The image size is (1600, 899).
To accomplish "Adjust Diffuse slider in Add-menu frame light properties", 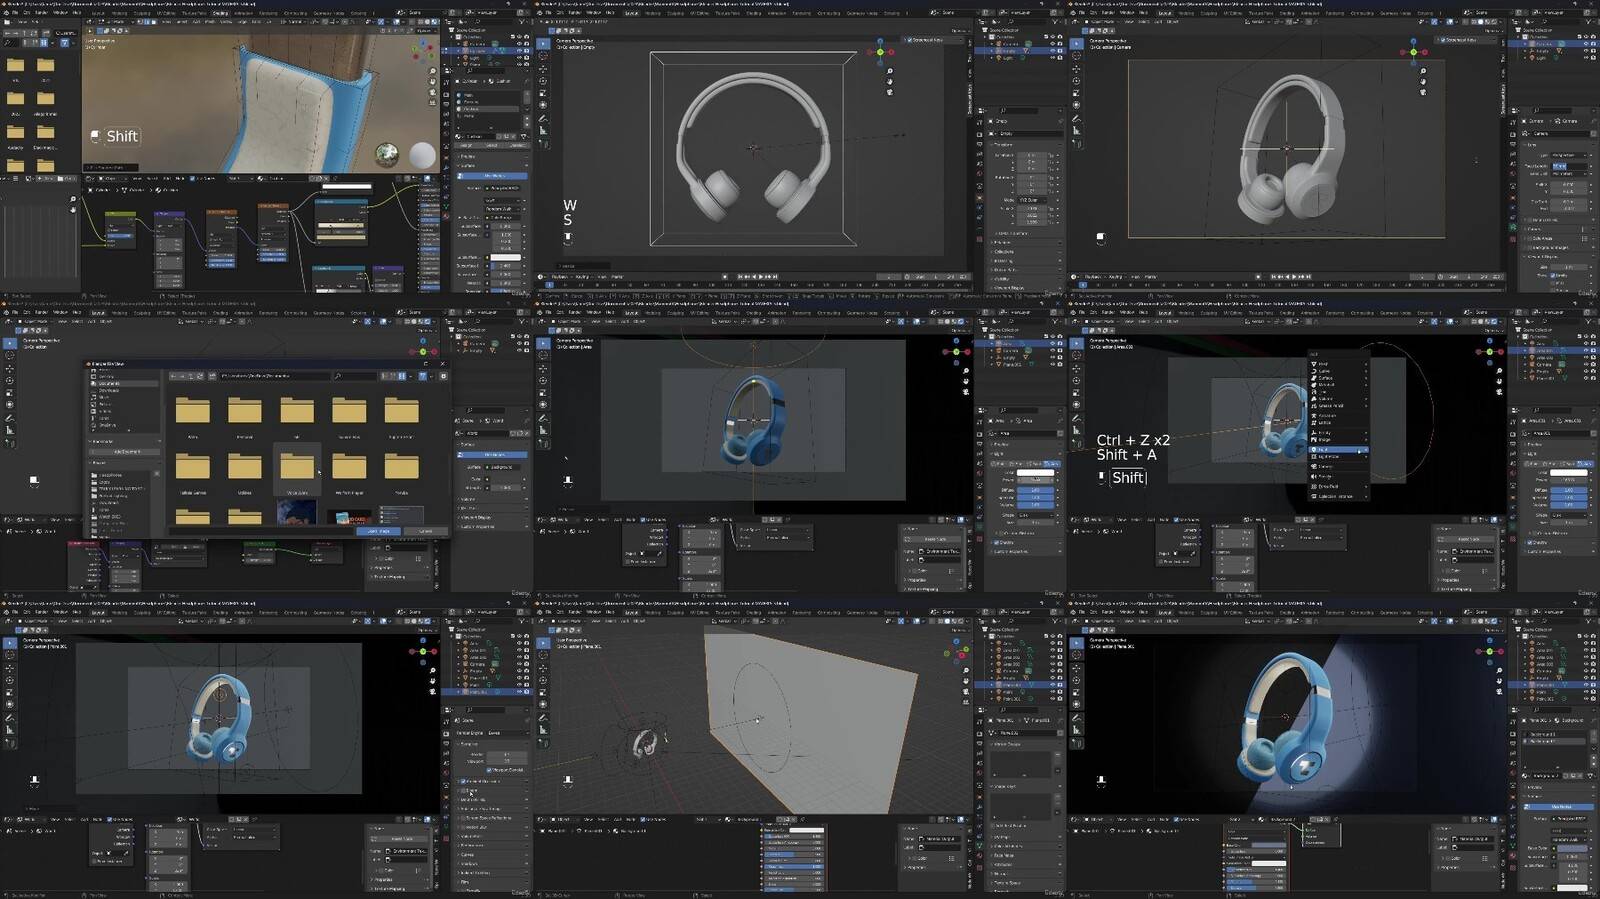I will [x=1569, y=490].
